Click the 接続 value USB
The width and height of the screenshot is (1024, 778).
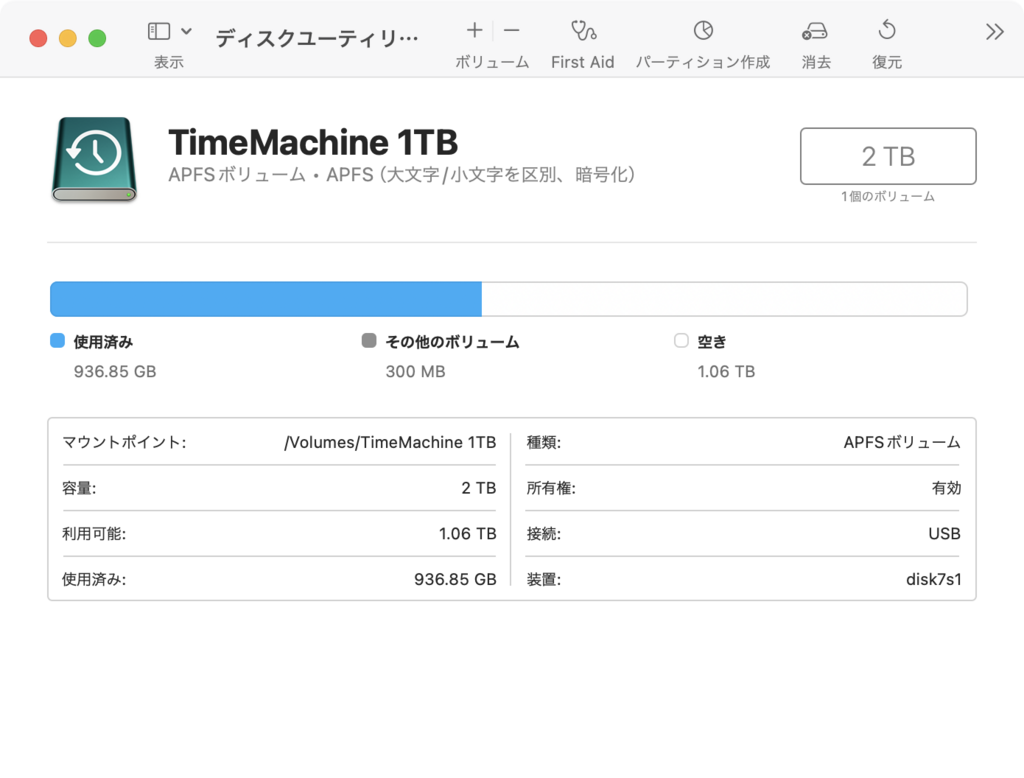coord(944,534)
